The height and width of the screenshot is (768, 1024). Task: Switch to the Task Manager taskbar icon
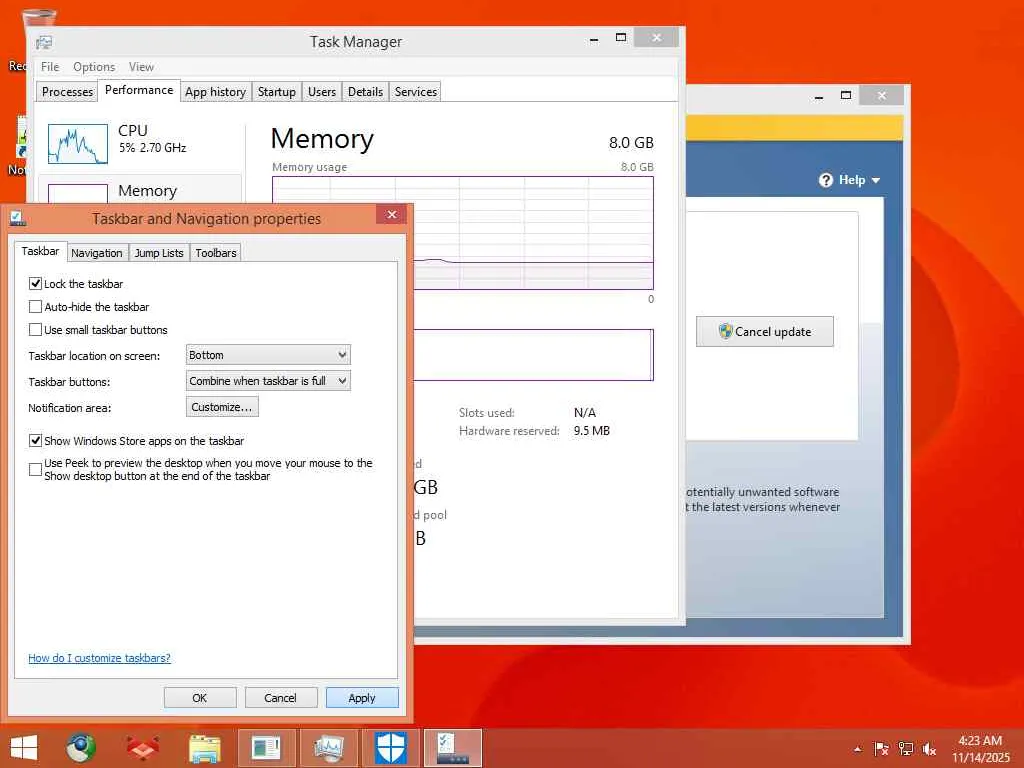(328, 748)
